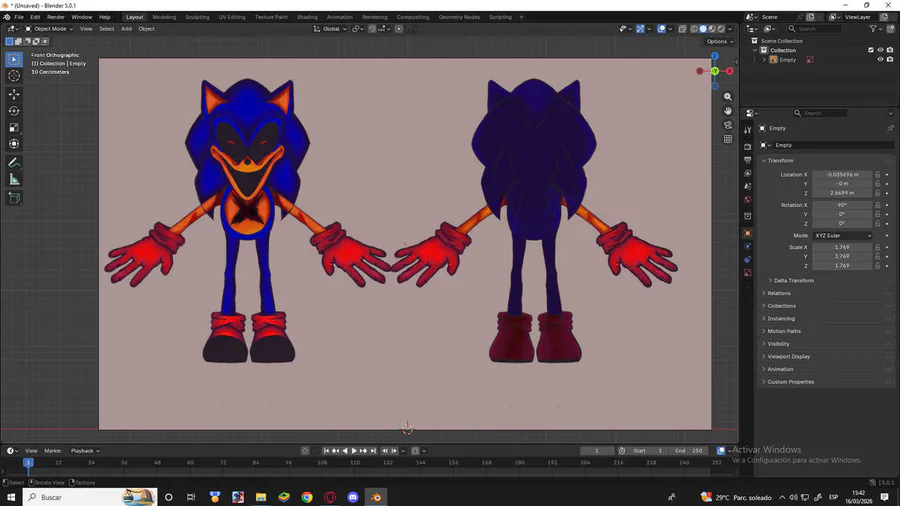Select the Measure tool
This screenshot has width=900, height=506.
coord(14,180)
